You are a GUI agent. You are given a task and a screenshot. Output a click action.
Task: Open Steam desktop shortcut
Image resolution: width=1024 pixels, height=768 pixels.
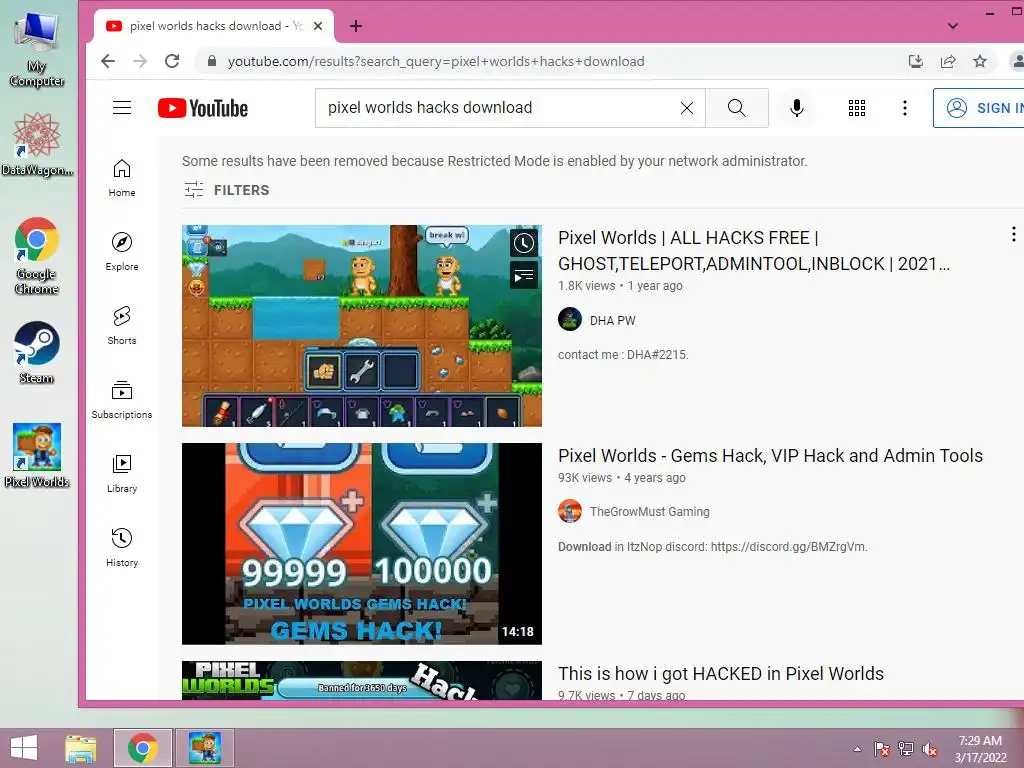click(x=37, y=353)
